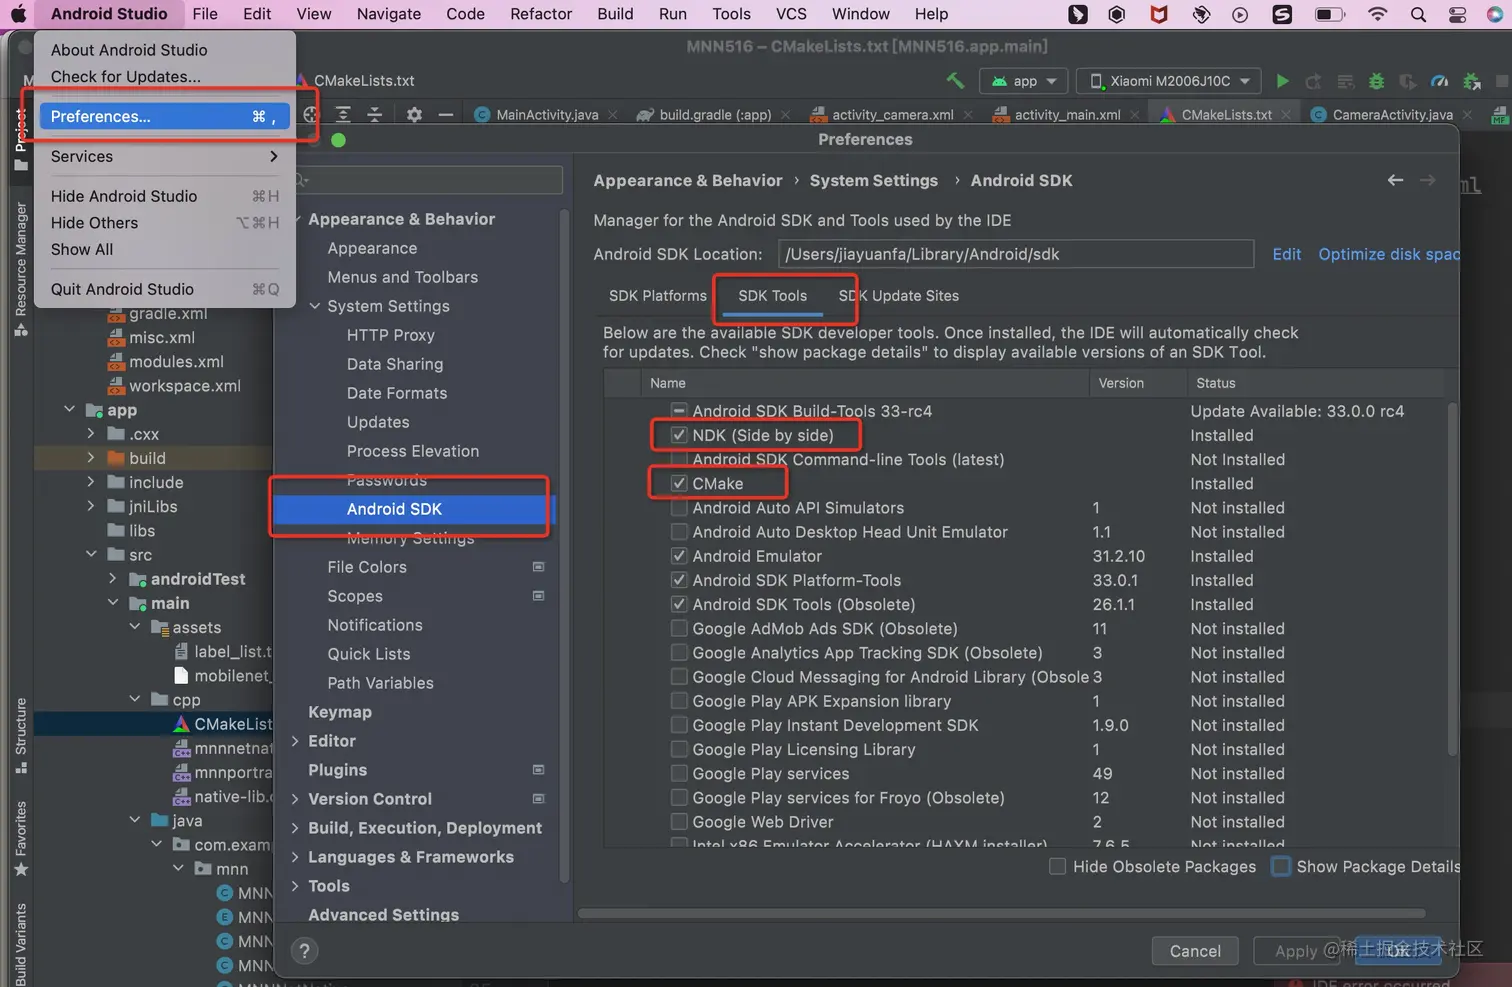The width and height of the screenshot is (1512, 987).
Task: Open Keymap settings page
Action: pyautogui.click(x=340, y=712)
